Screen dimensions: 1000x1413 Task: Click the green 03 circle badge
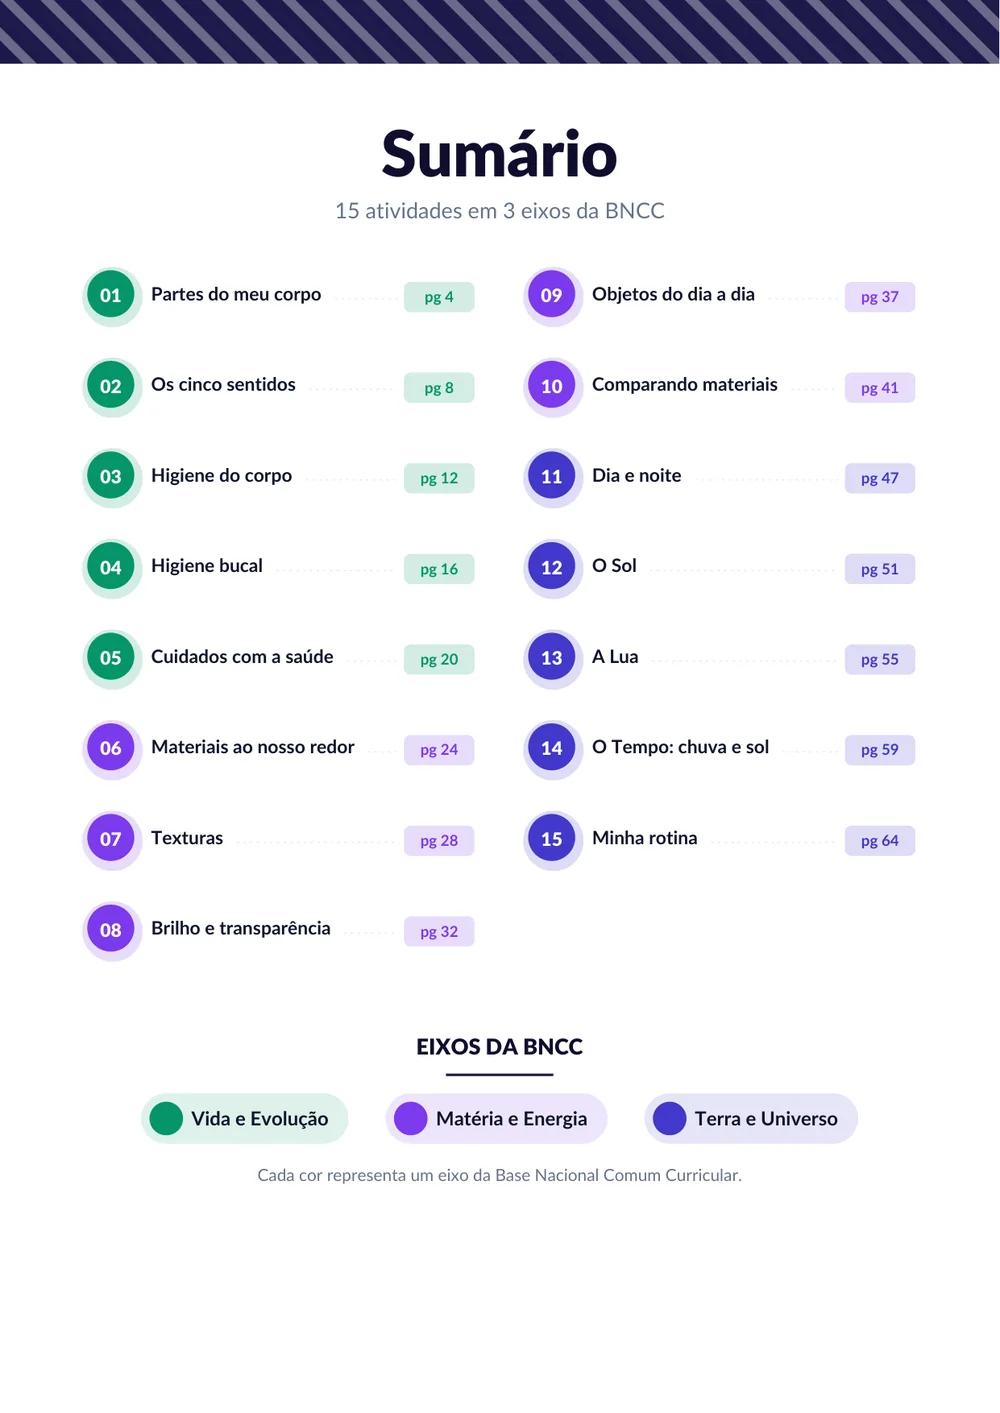click(x=111, y=477)
